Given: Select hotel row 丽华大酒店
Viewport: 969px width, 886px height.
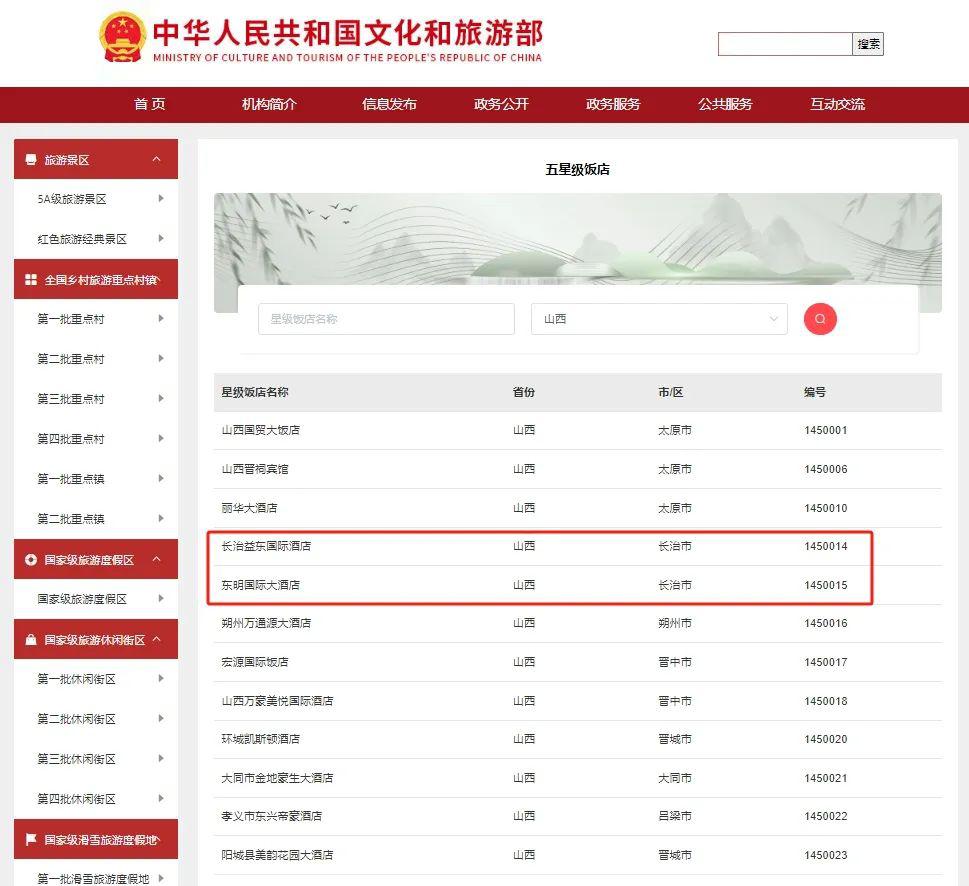Looking at the screenshot, I should [x=578, y=508].
